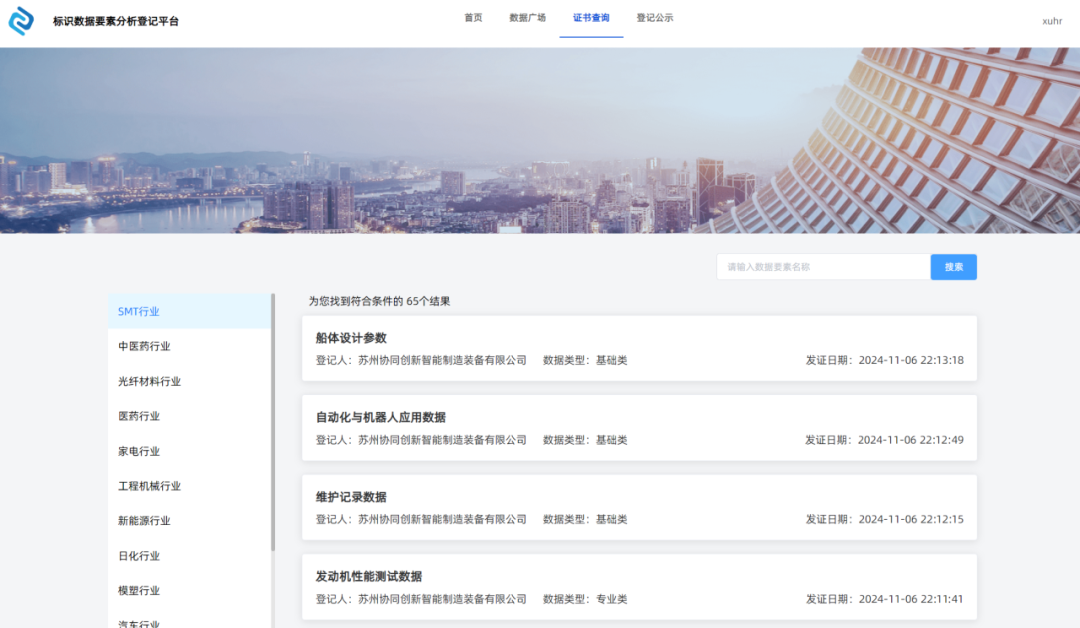Click the username xuhr in top right
This screenshot has height=628, width=1080.
(x=1052, y=20)
